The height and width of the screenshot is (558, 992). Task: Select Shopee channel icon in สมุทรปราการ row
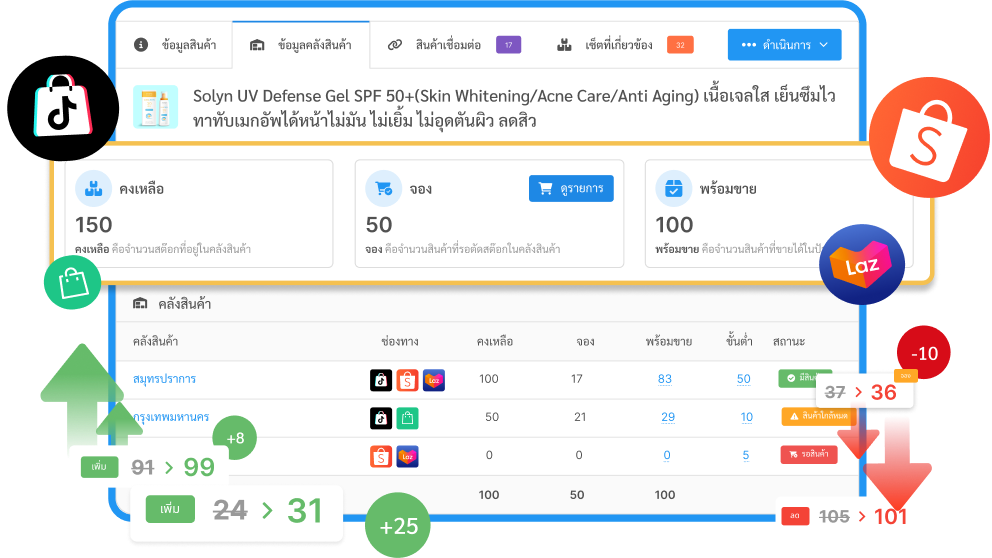coord(407,380)
